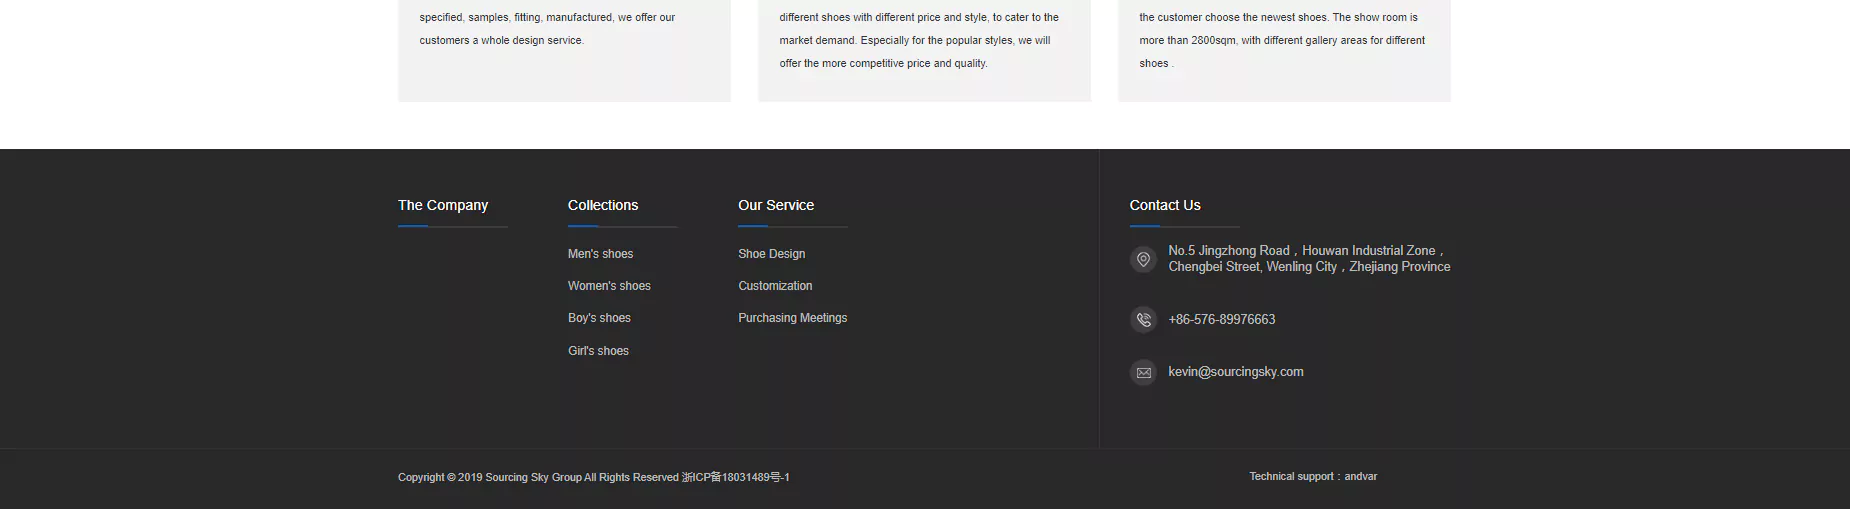Click the Our Service heading

tap(776, 205)
